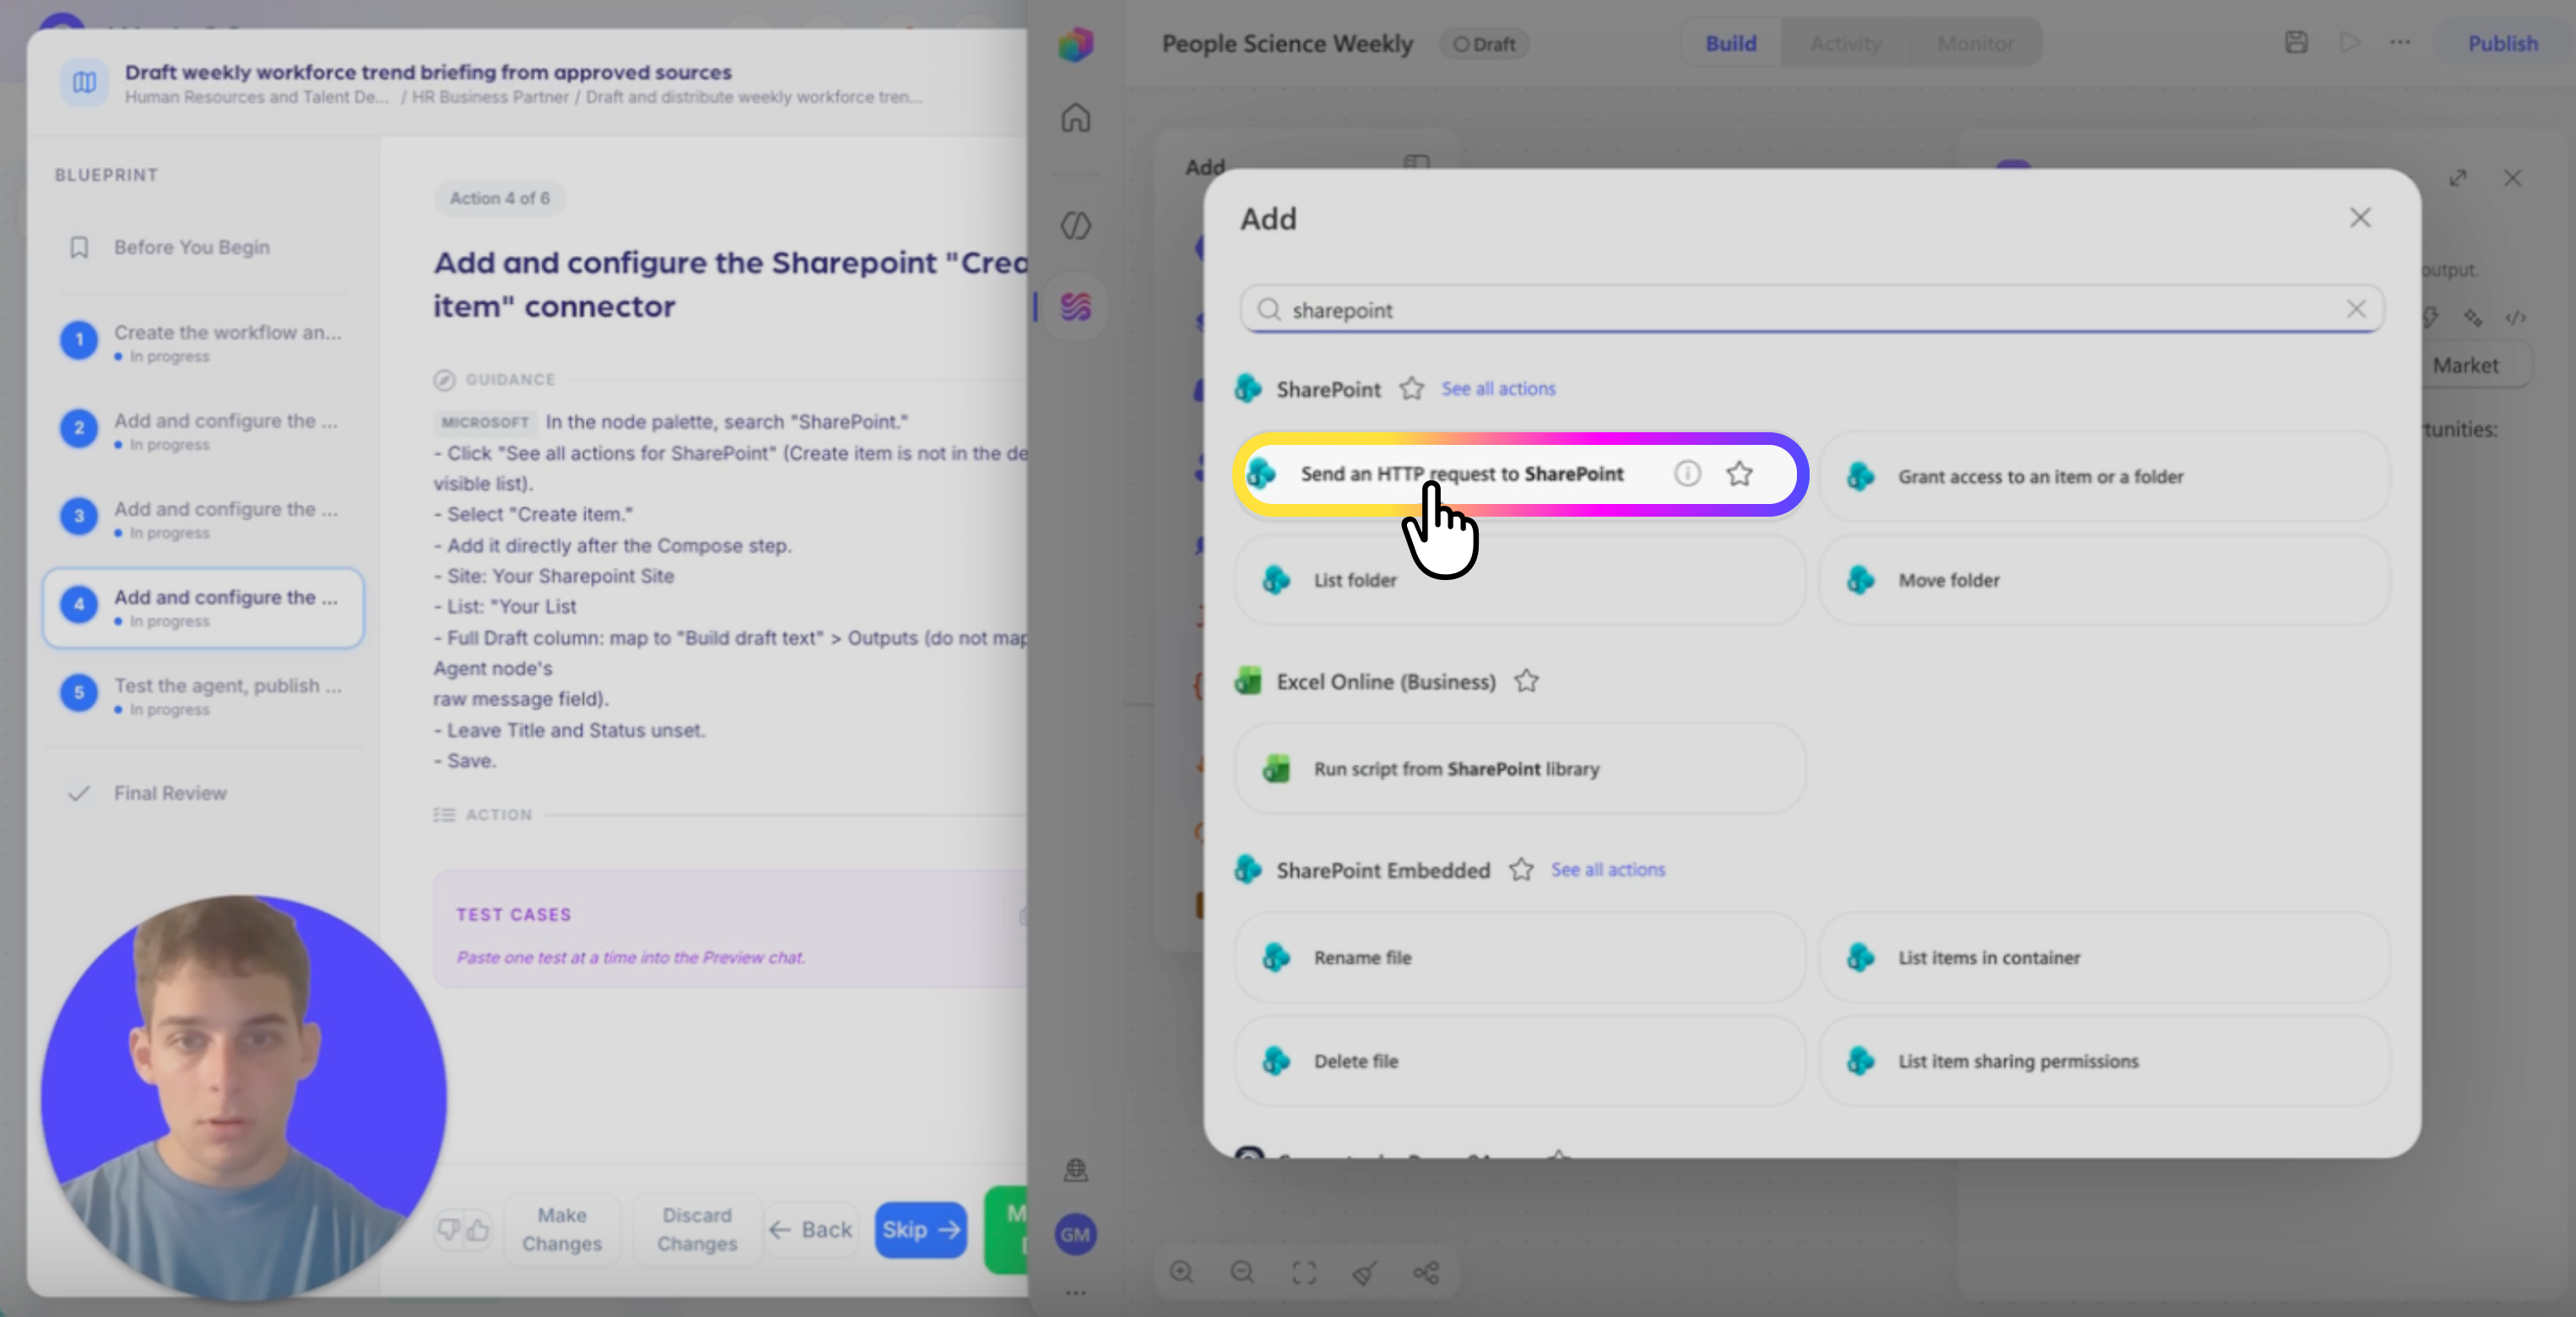The image size is (2576, 1317).
Task: Click Make Changes
Action: click(562, 1229)
